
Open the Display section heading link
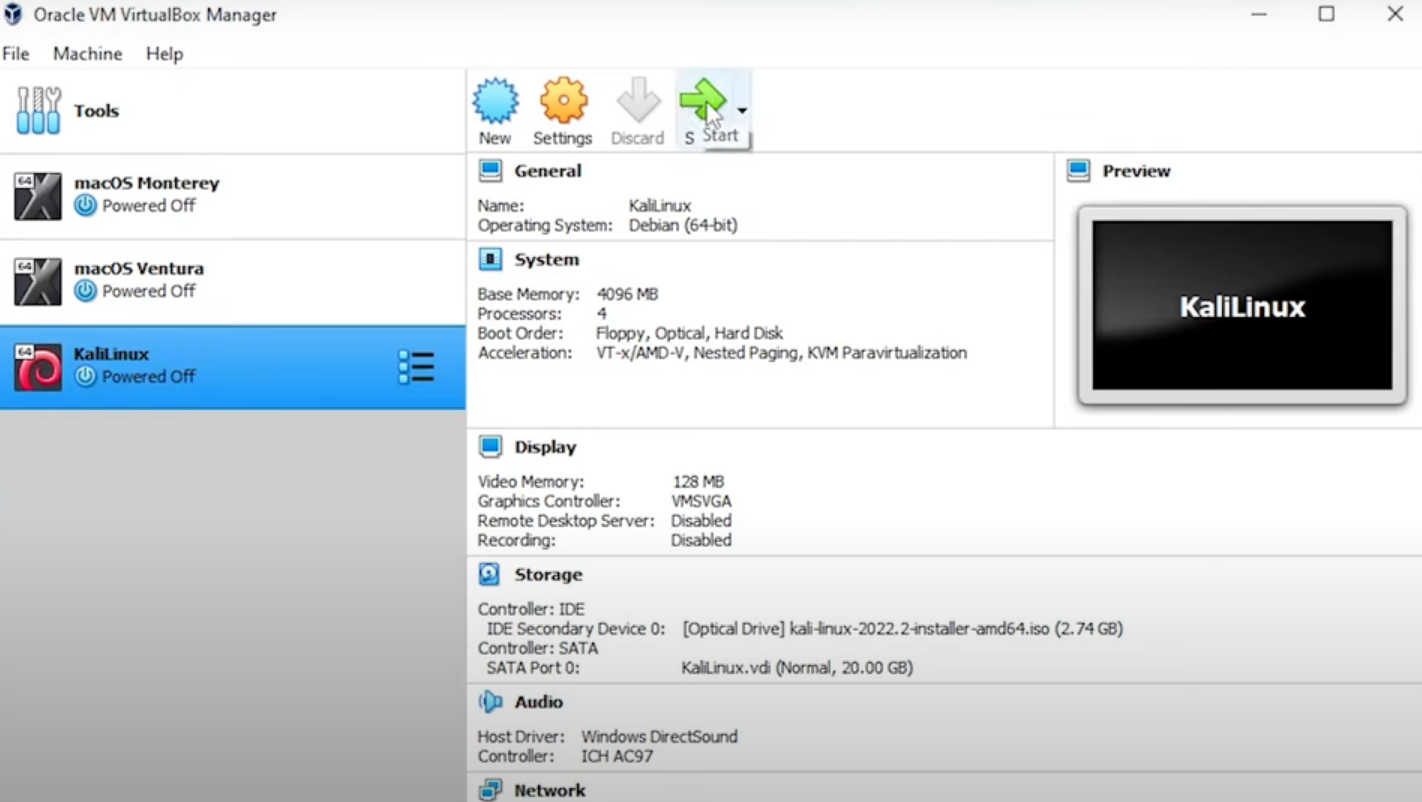(546, 447)
